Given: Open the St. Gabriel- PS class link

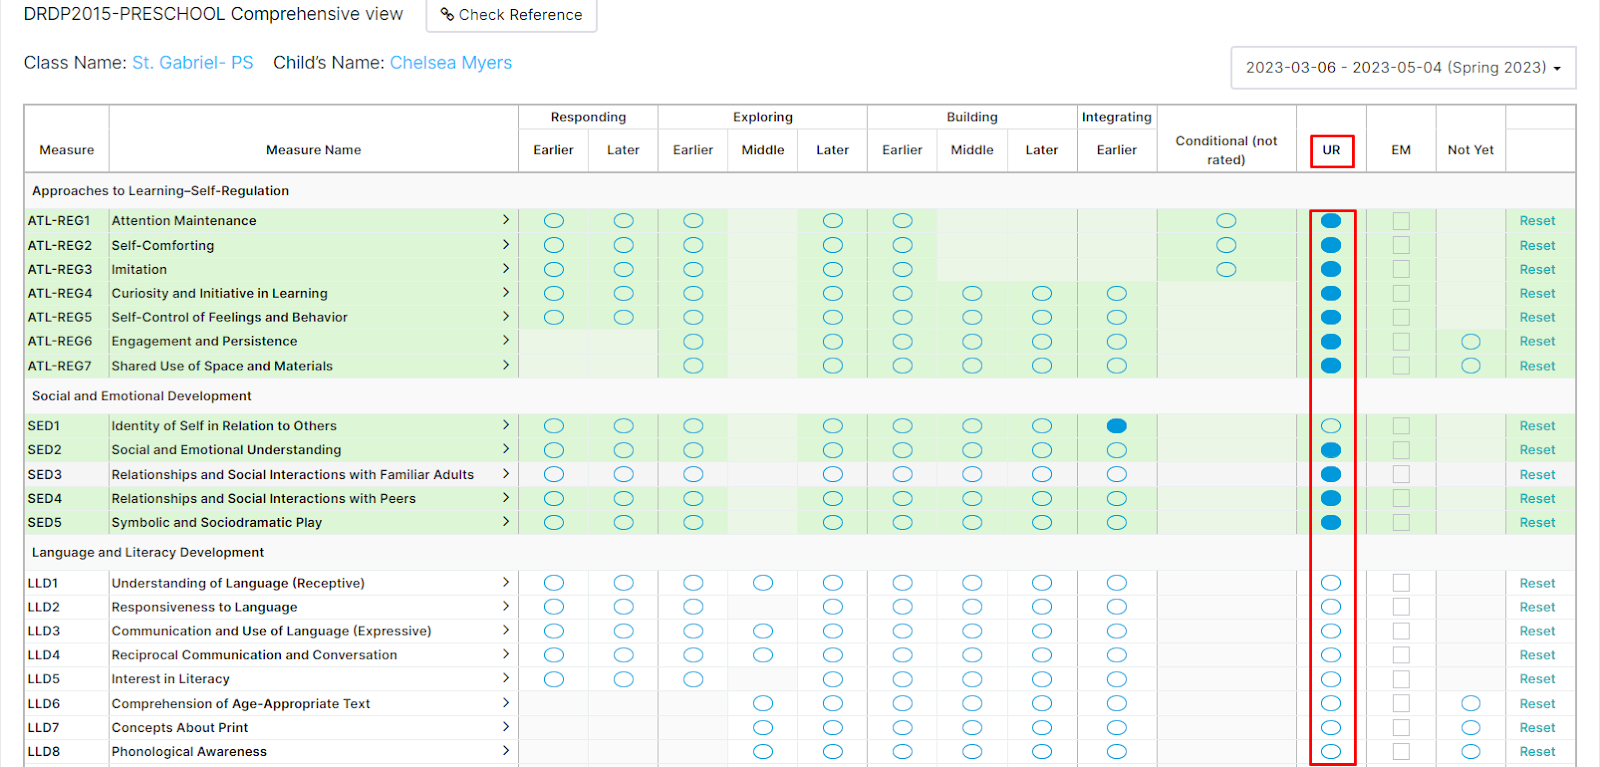Looking at the screenshot, I should [x=193, y=63].
